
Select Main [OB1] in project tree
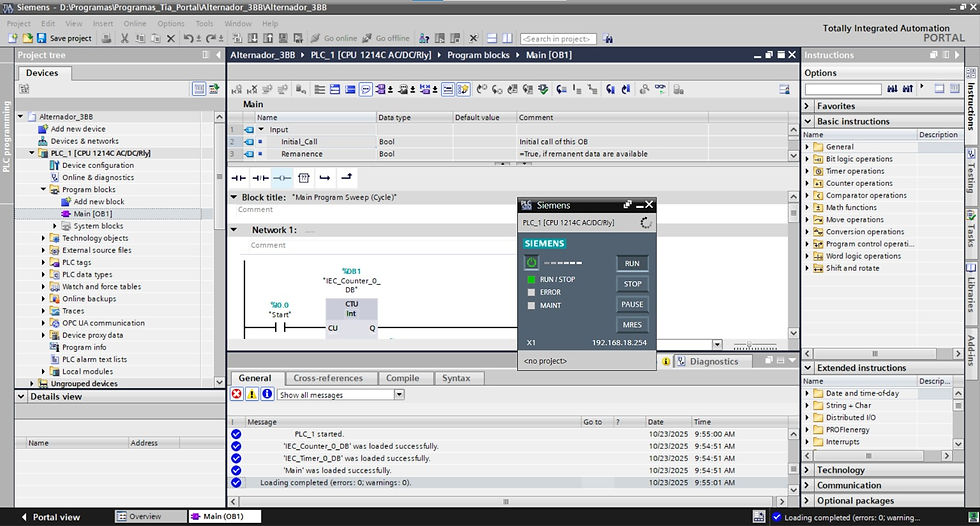[x=92, y=214]
